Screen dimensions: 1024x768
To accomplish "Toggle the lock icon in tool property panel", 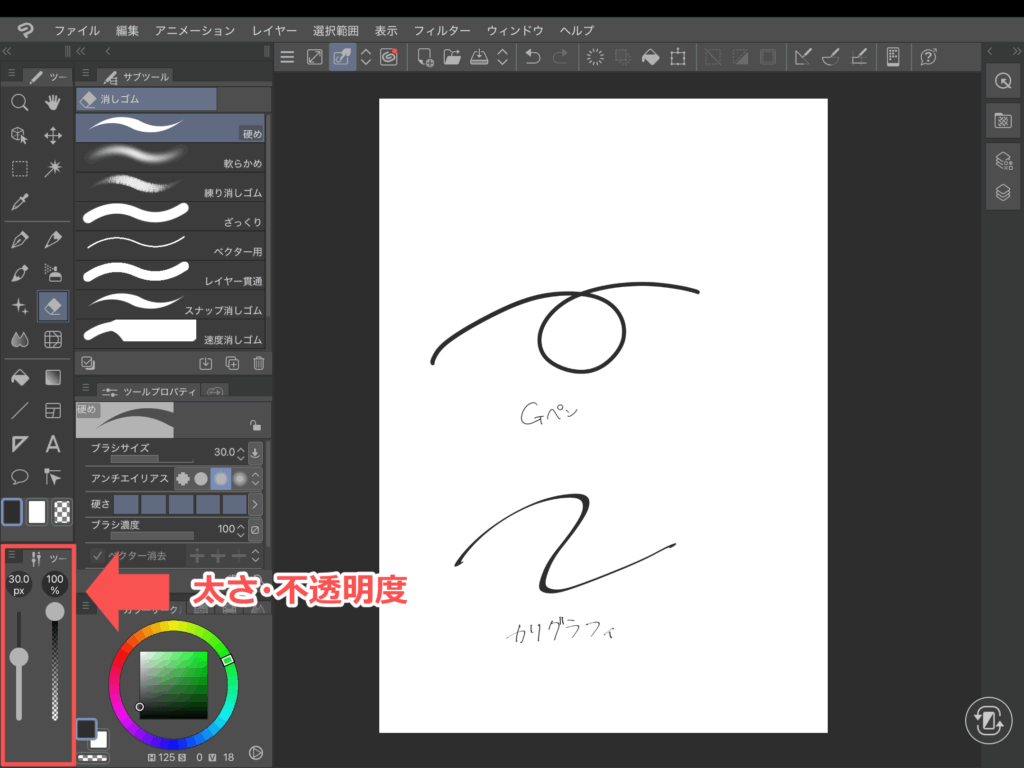I will tap(255, 424).
